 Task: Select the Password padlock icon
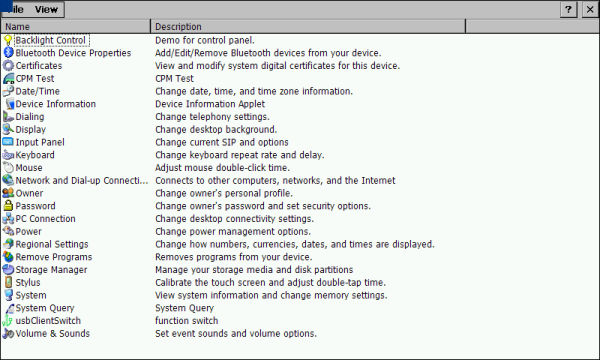8,206
